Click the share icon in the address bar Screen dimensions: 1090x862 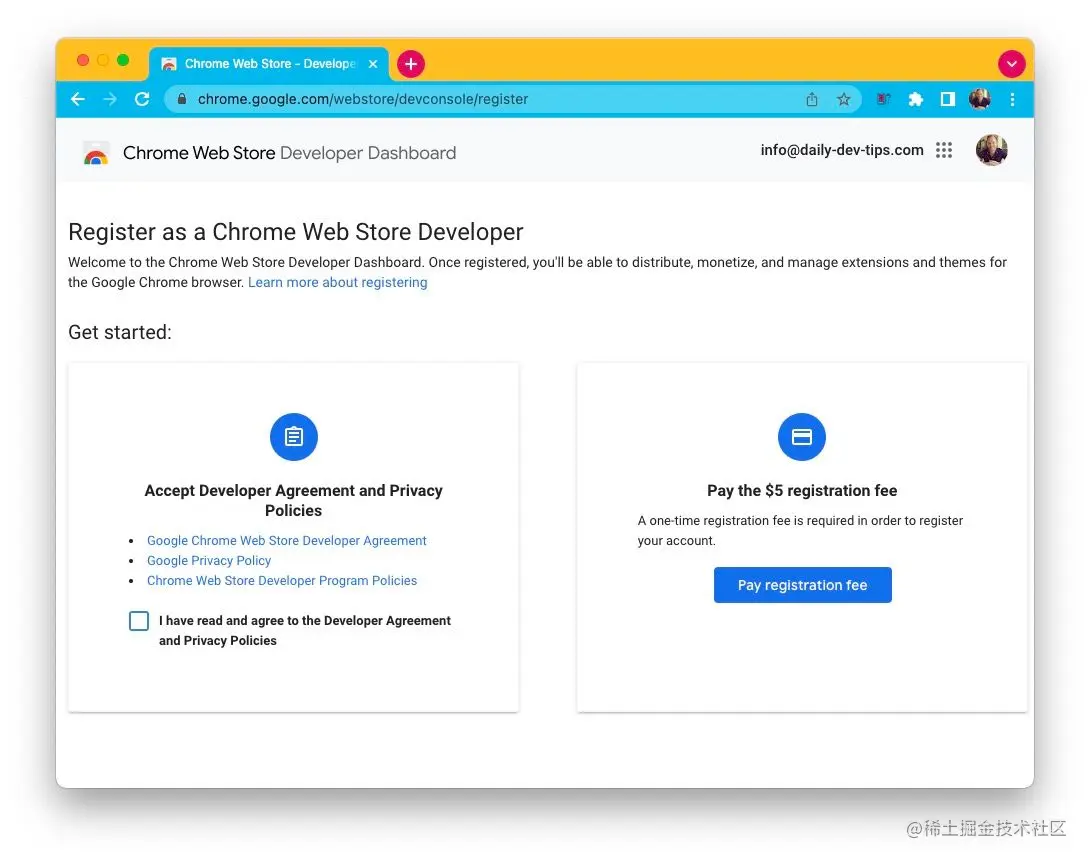click(812, 99)
